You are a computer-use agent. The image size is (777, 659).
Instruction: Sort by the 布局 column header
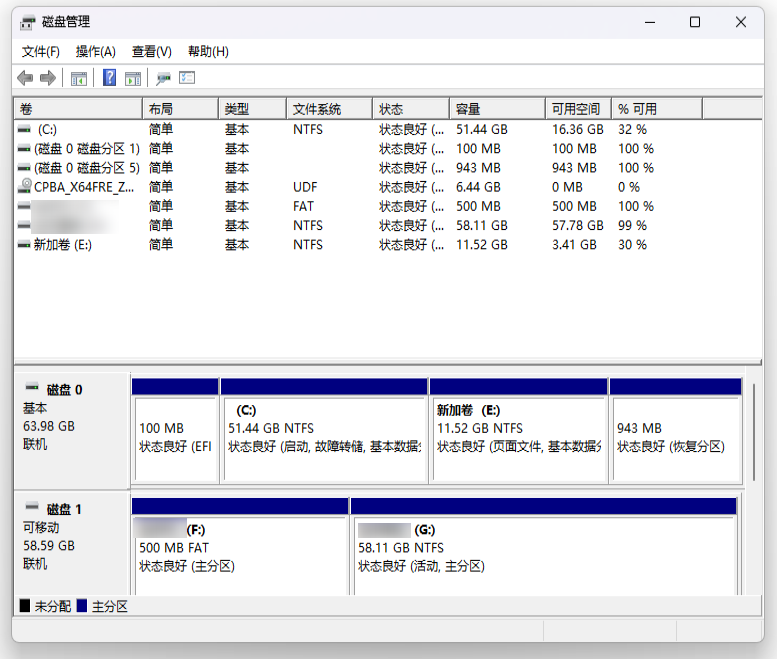click(x=181, y=109)
